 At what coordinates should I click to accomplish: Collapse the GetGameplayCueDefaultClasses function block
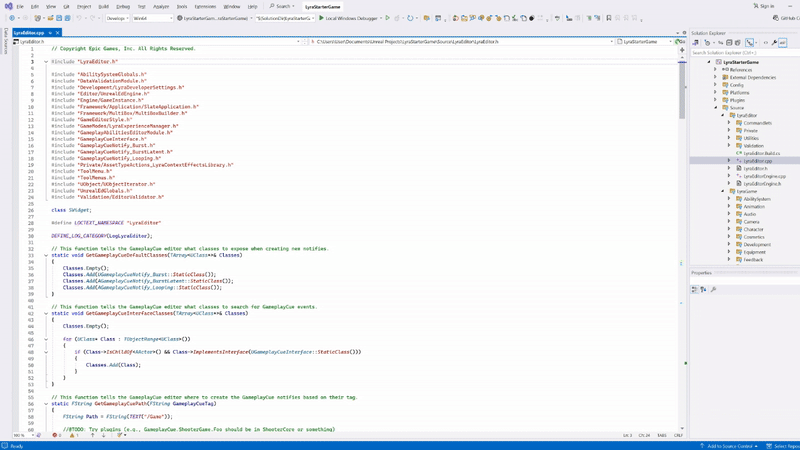(x=45, y=255)
